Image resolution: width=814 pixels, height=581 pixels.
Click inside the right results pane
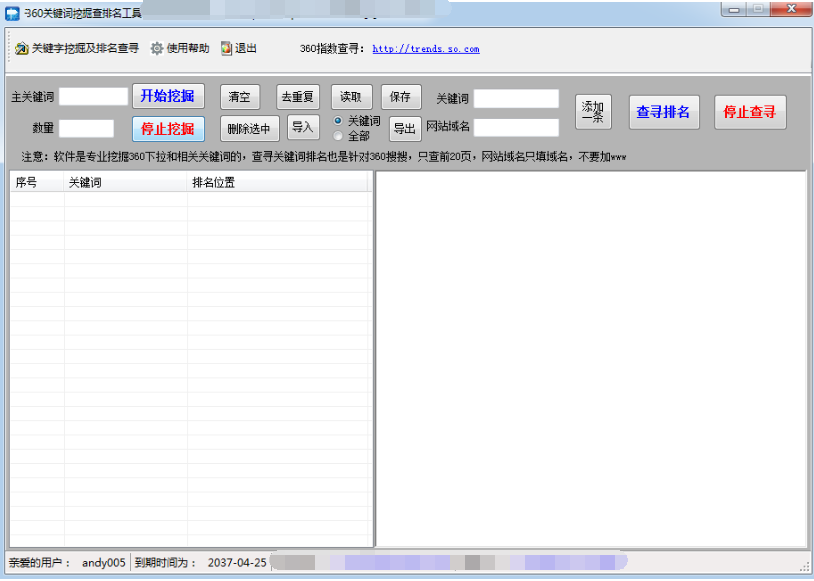tap(591, 358)
